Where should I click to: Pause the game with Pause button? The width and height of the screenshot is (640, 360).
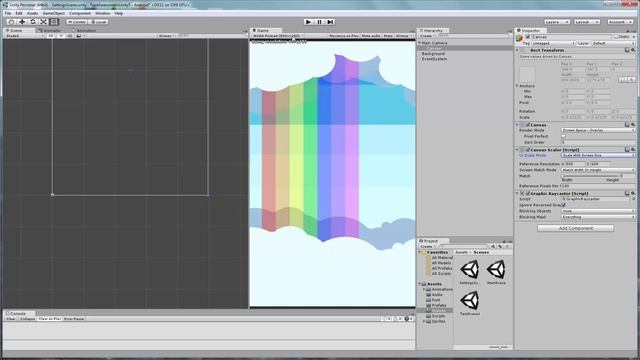[x=320, y=22]
